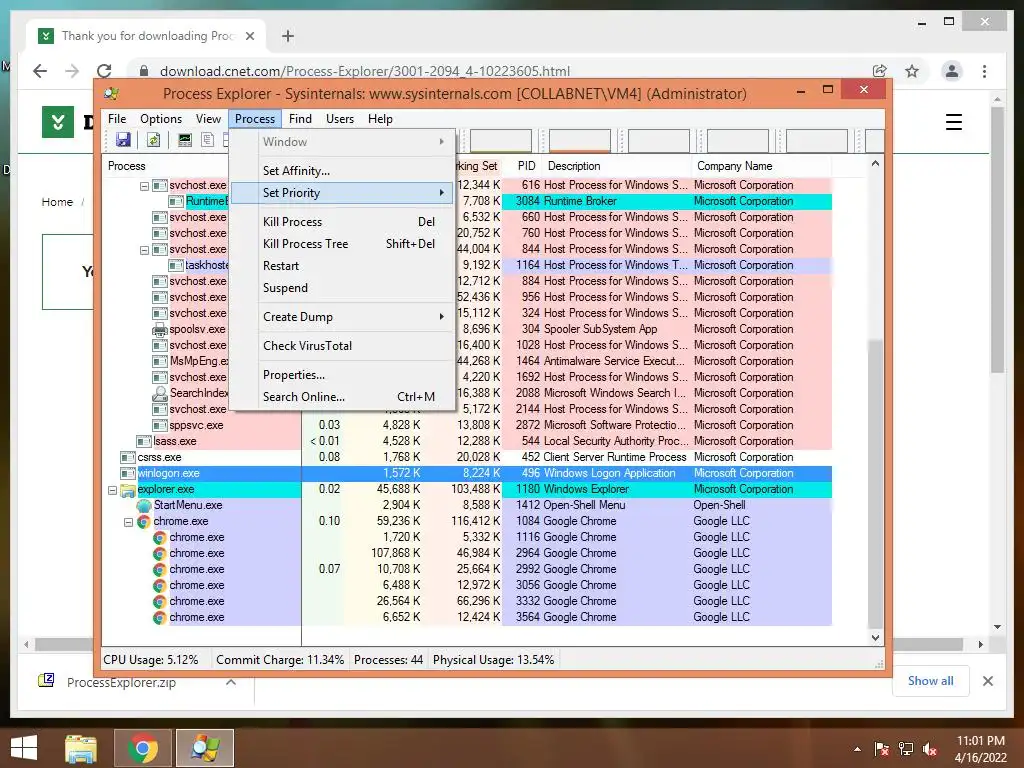The height and width of the screenshot is (768, 1024).
Task: Click the lsass.exe process icon
Action: click(x=144, y=441)
